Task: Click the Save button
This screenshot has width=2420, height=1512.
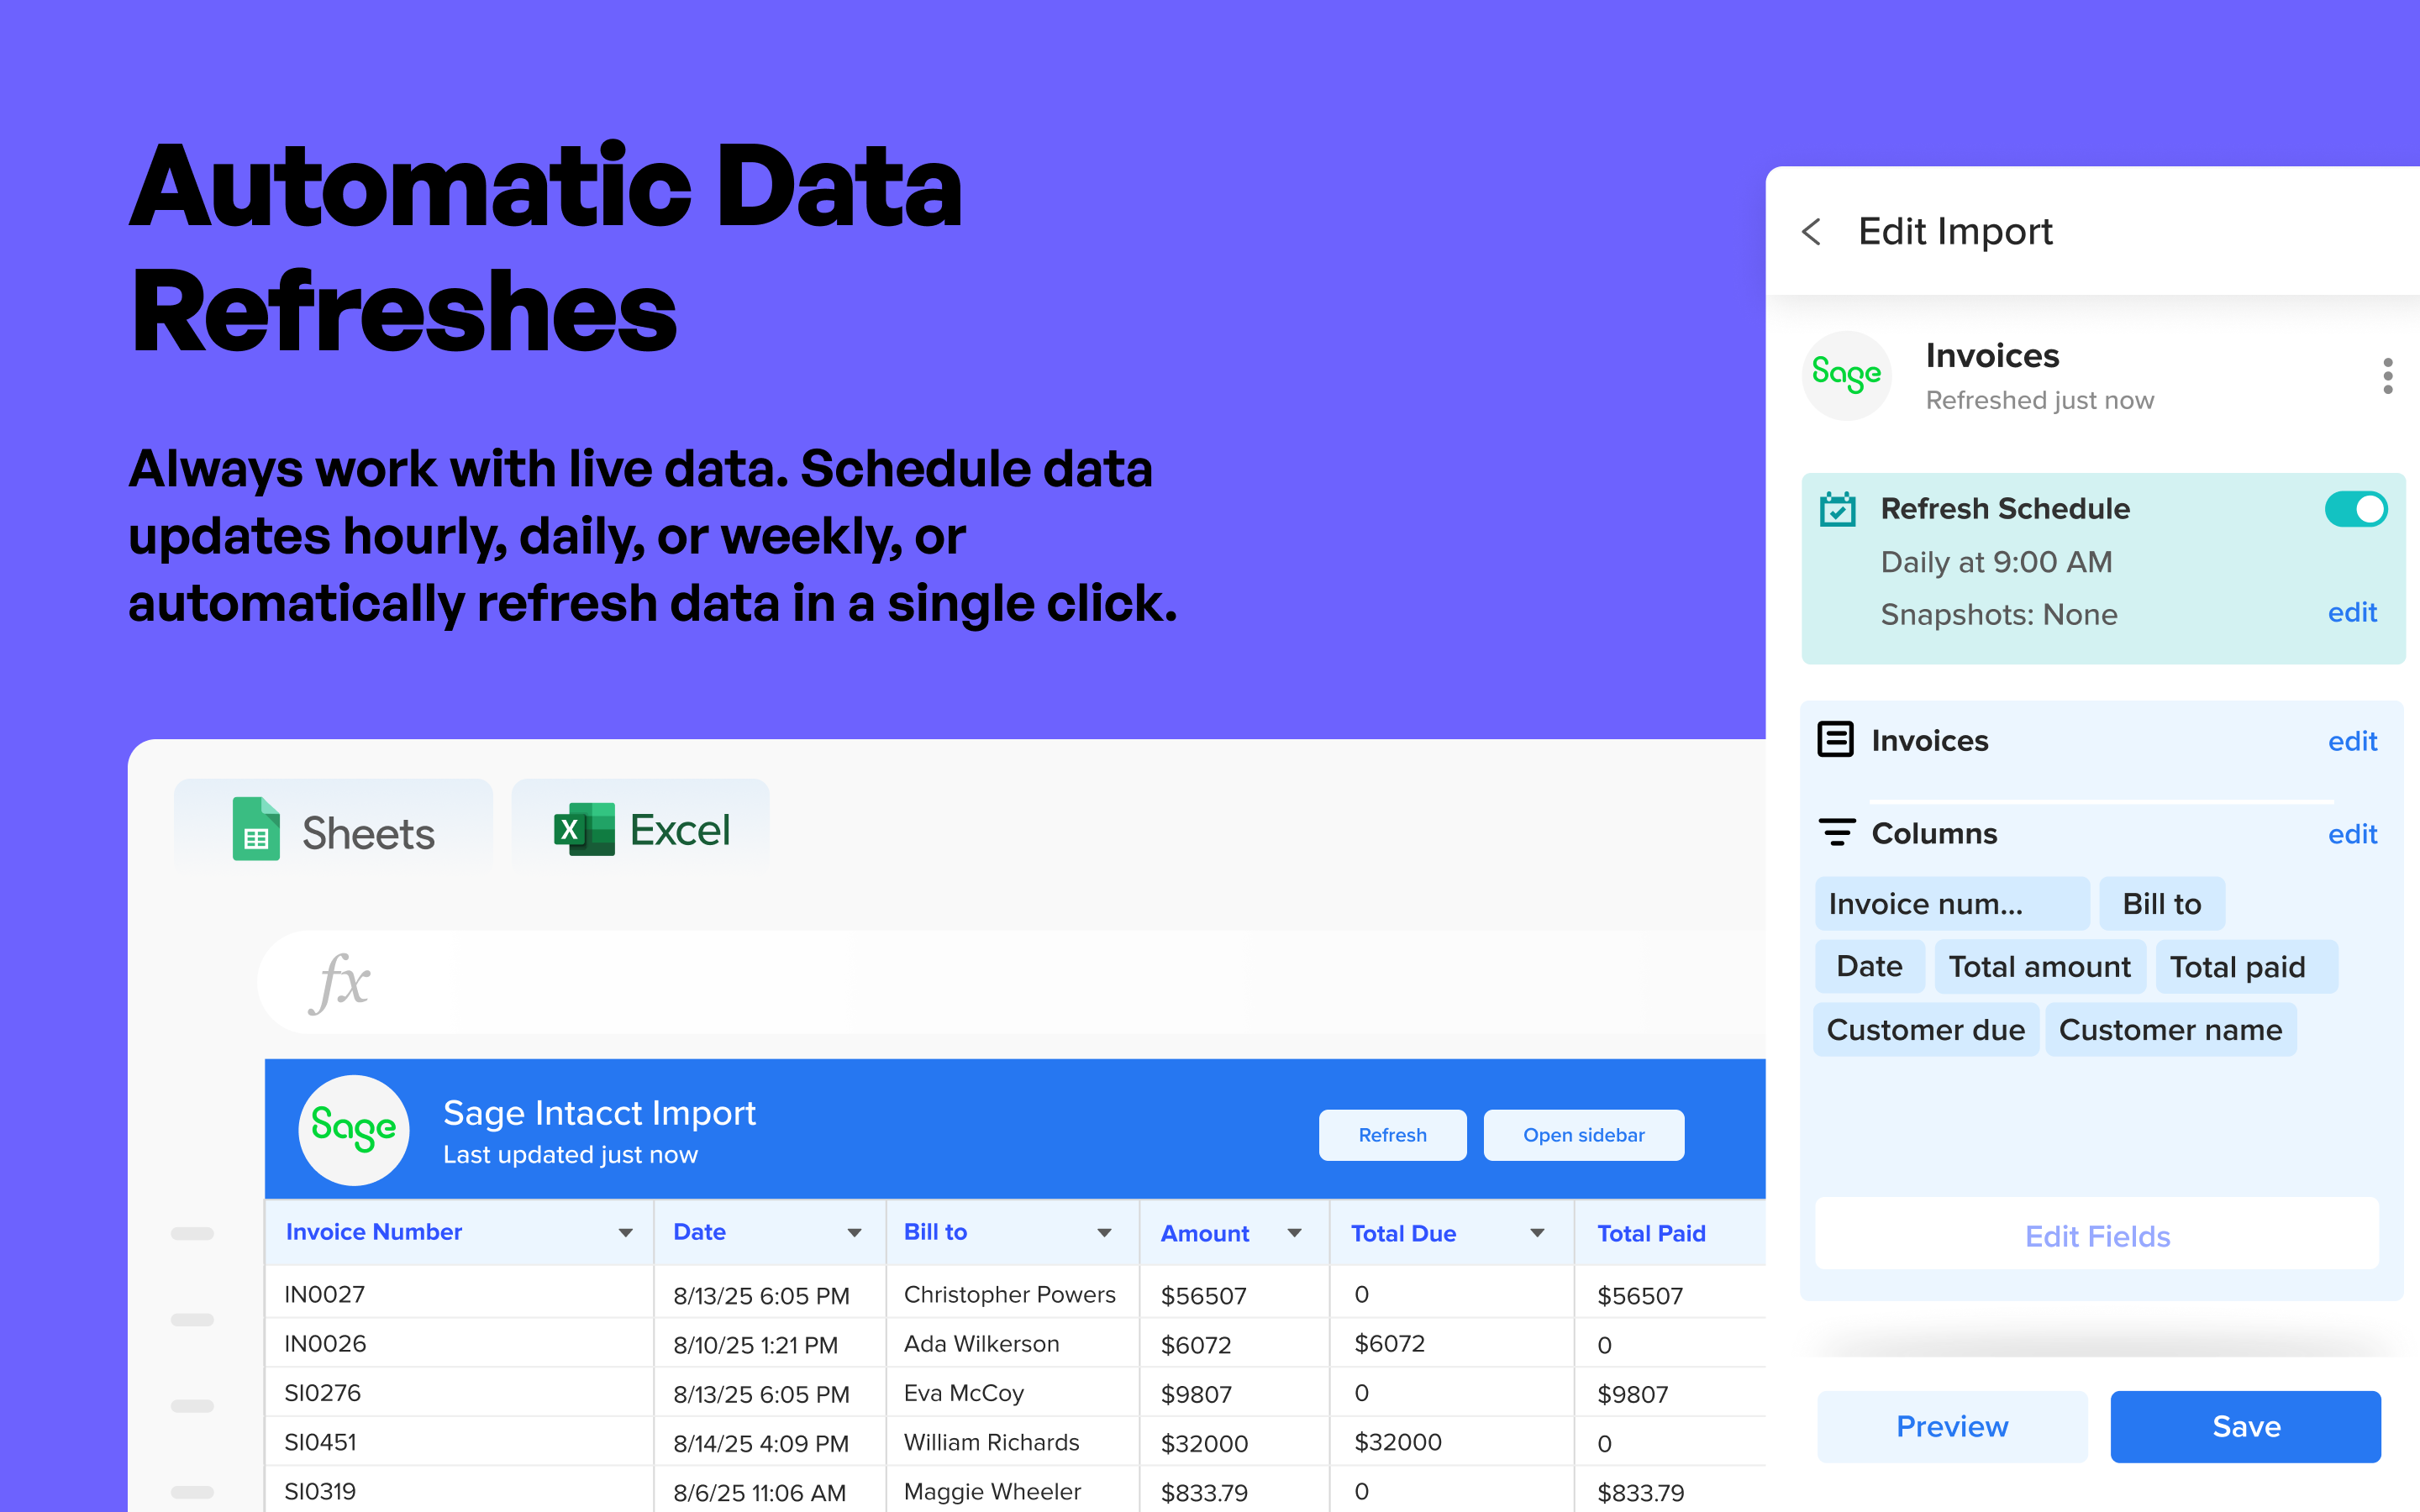Action: point(2245,1426)
